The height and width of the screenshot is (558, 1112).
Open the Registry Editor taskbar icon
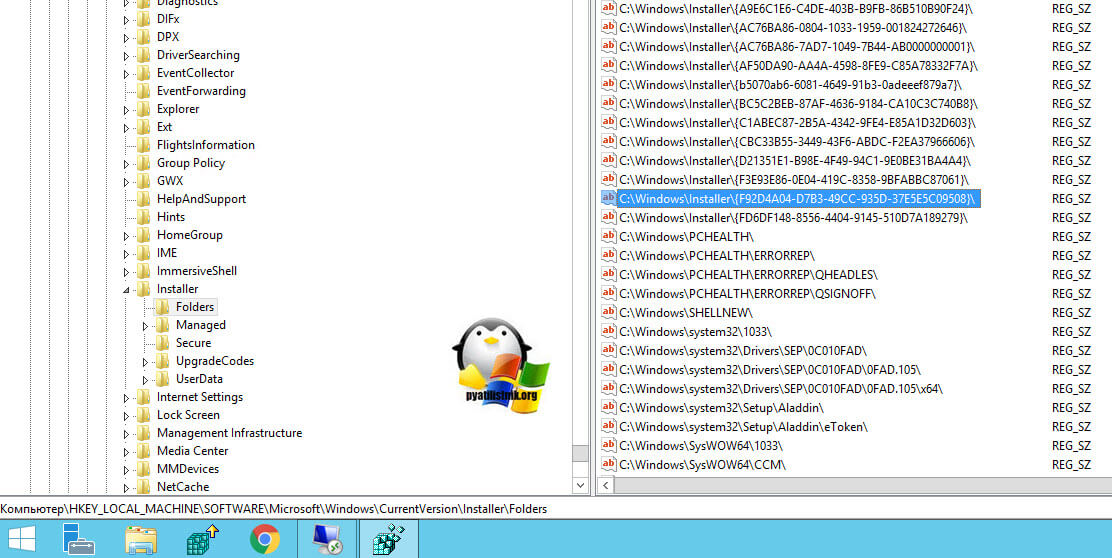pos(388,540)
